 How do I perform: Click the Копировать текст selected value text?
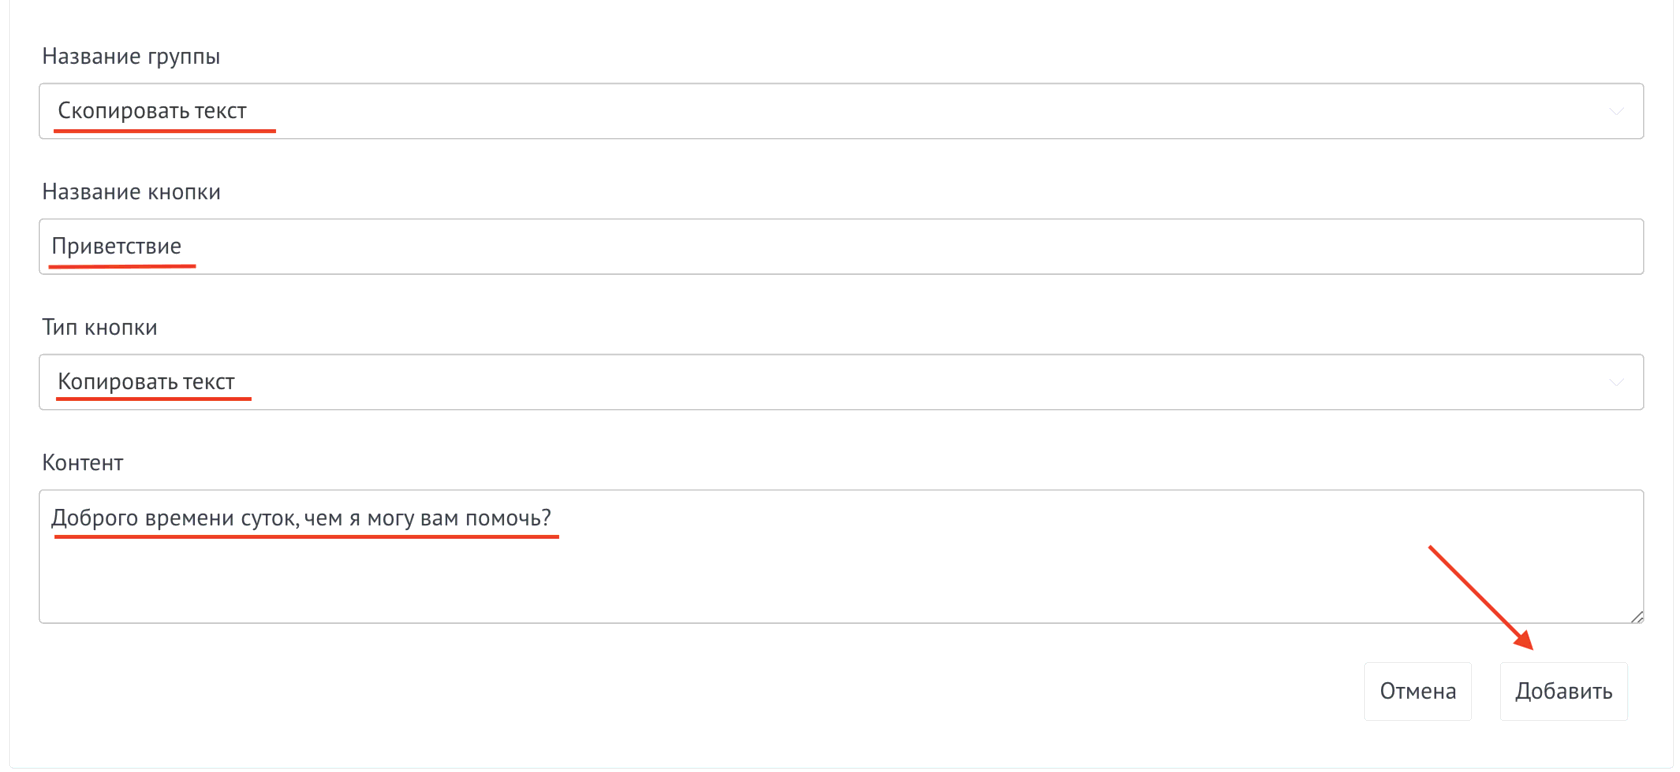click(x=146, y=382)
